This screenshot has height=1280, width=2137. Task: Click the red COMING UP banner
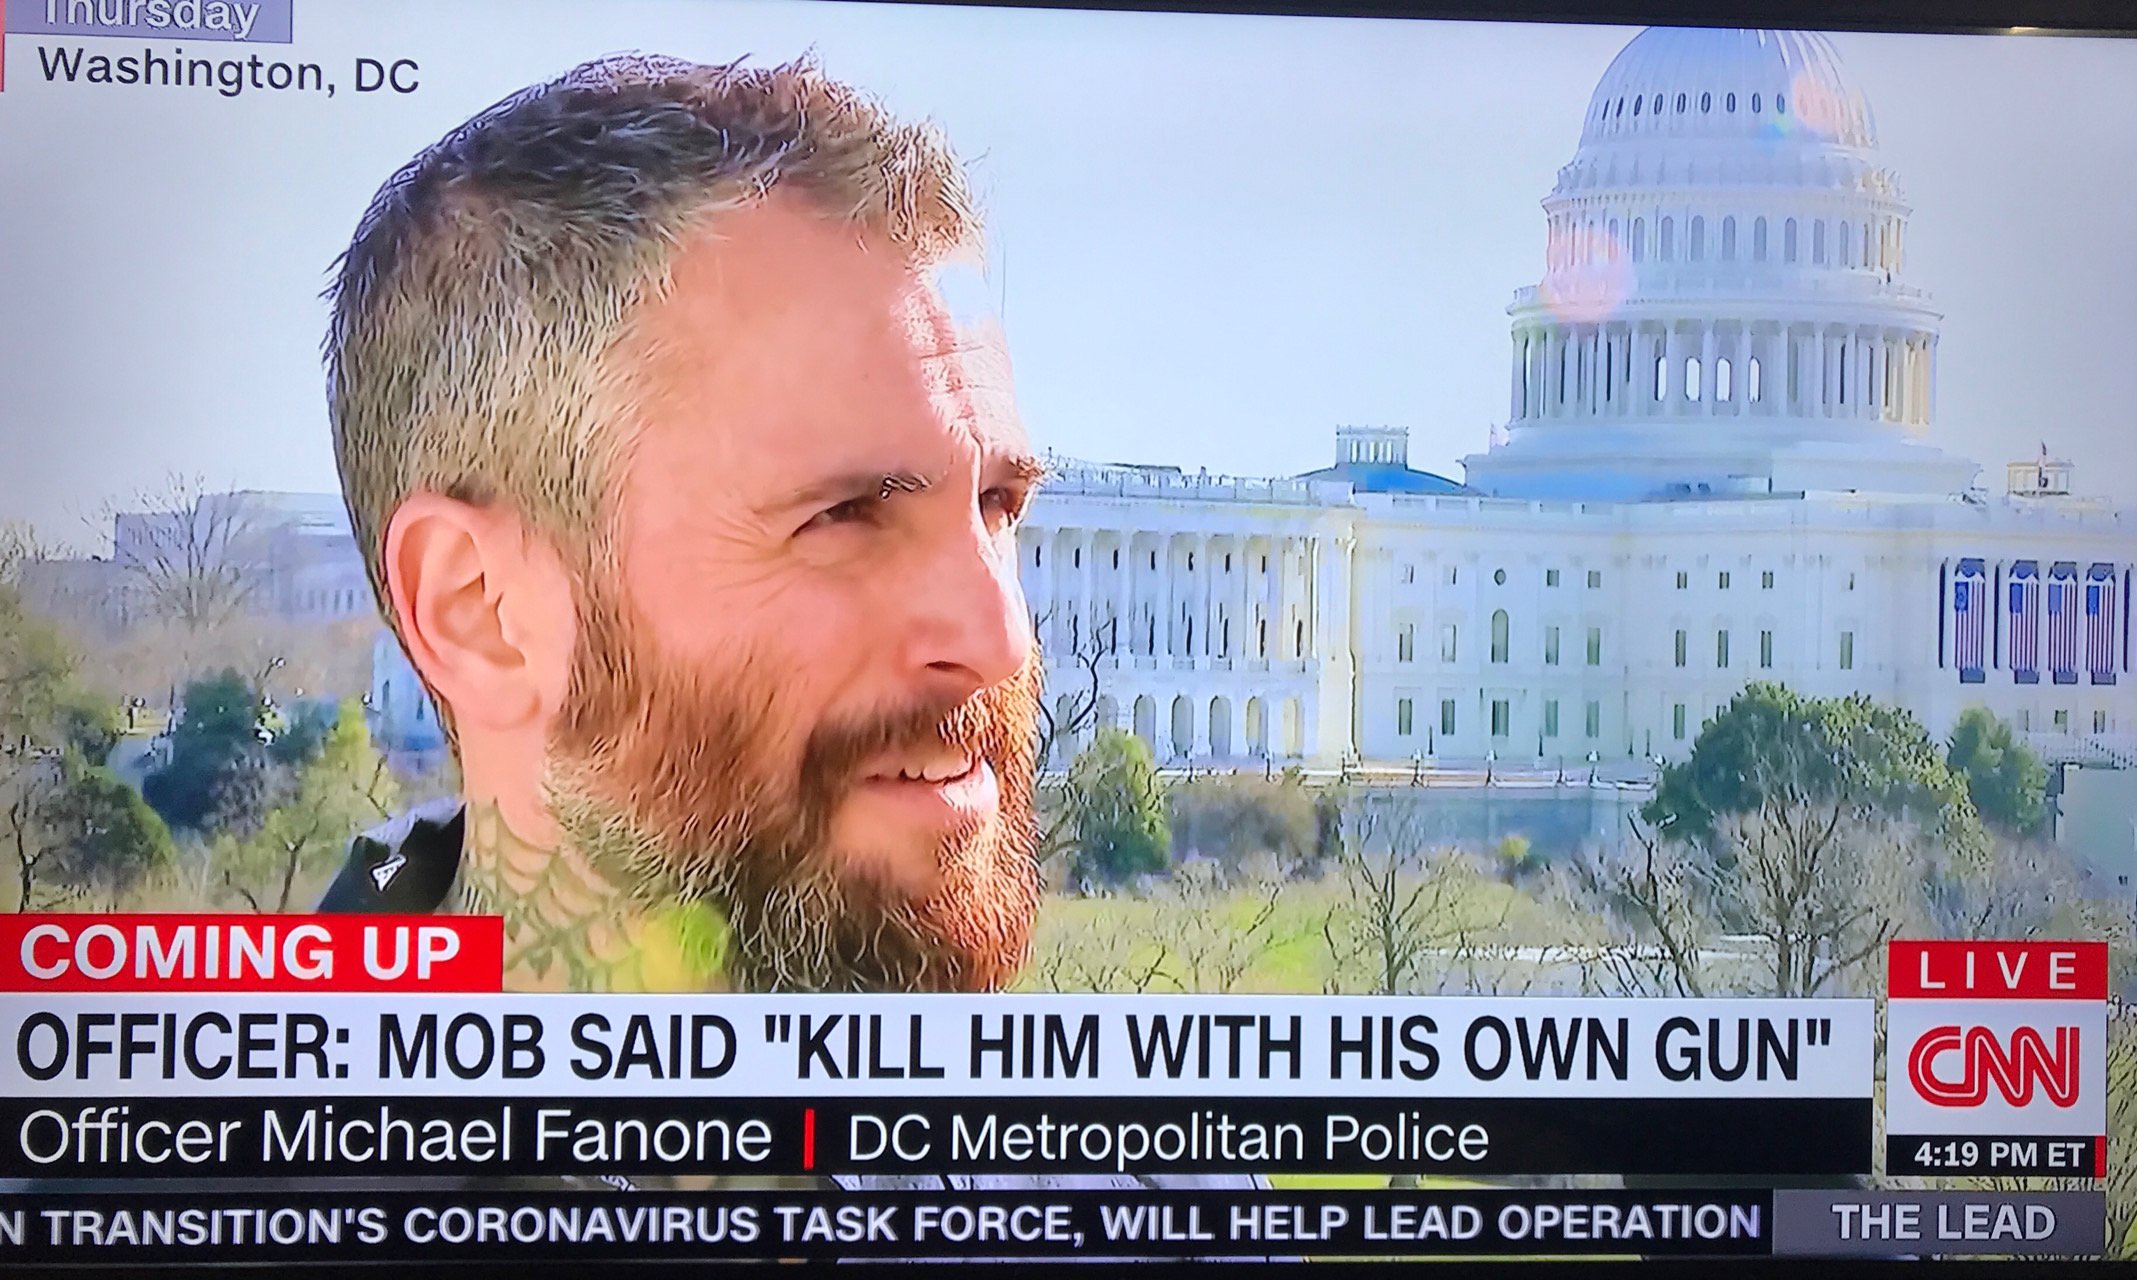tap(248, 953)
